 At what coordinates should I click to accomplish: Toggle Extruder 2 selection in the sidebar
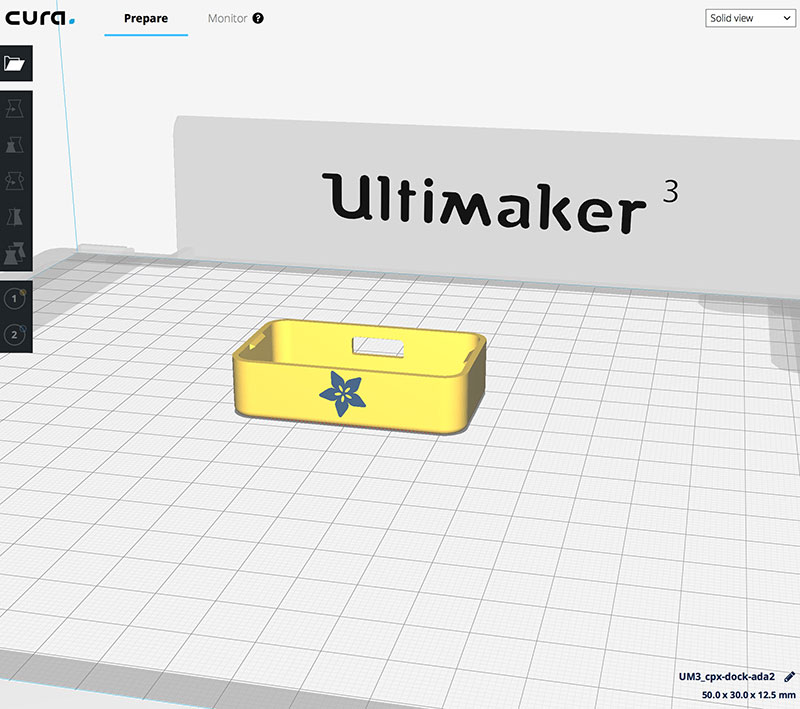[14, 333]
